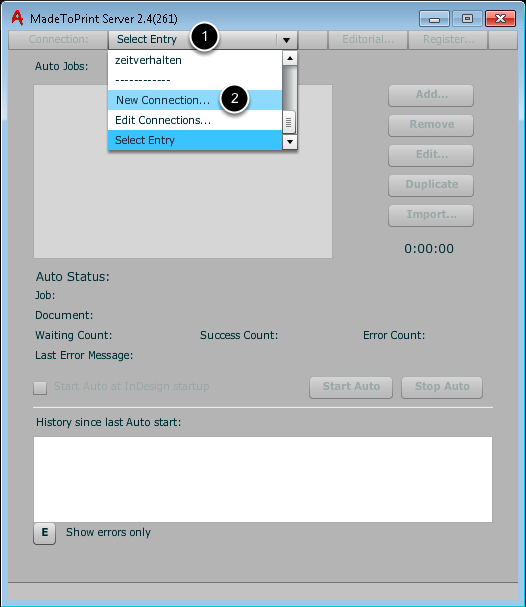Screen dimensions: 526x607
Task: Open the Connection dropdown arrow
Action: [286, 40]
